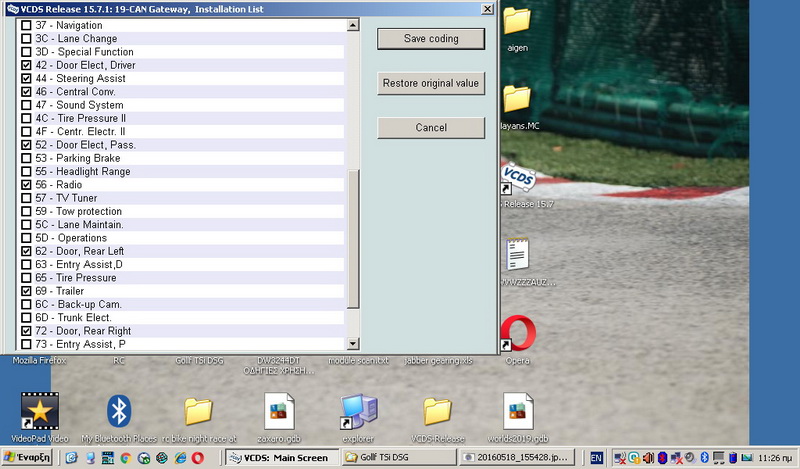Open the rc bike night race folder
The image size is (800, 469).
[x=198, y=411]
